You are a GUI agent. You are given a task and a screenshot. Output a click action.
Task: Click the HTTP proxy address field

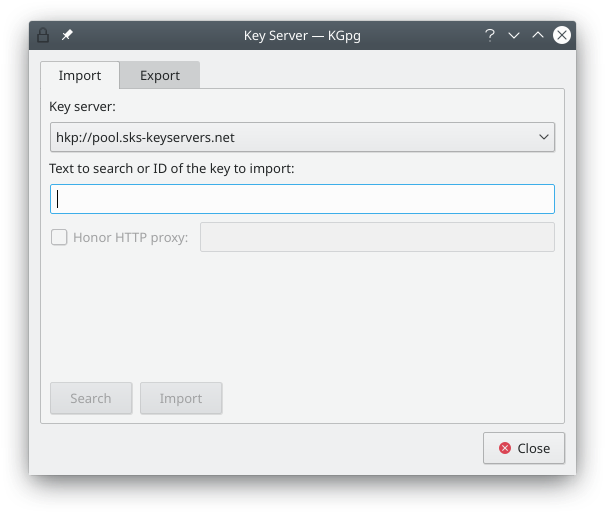click(377, 237)
